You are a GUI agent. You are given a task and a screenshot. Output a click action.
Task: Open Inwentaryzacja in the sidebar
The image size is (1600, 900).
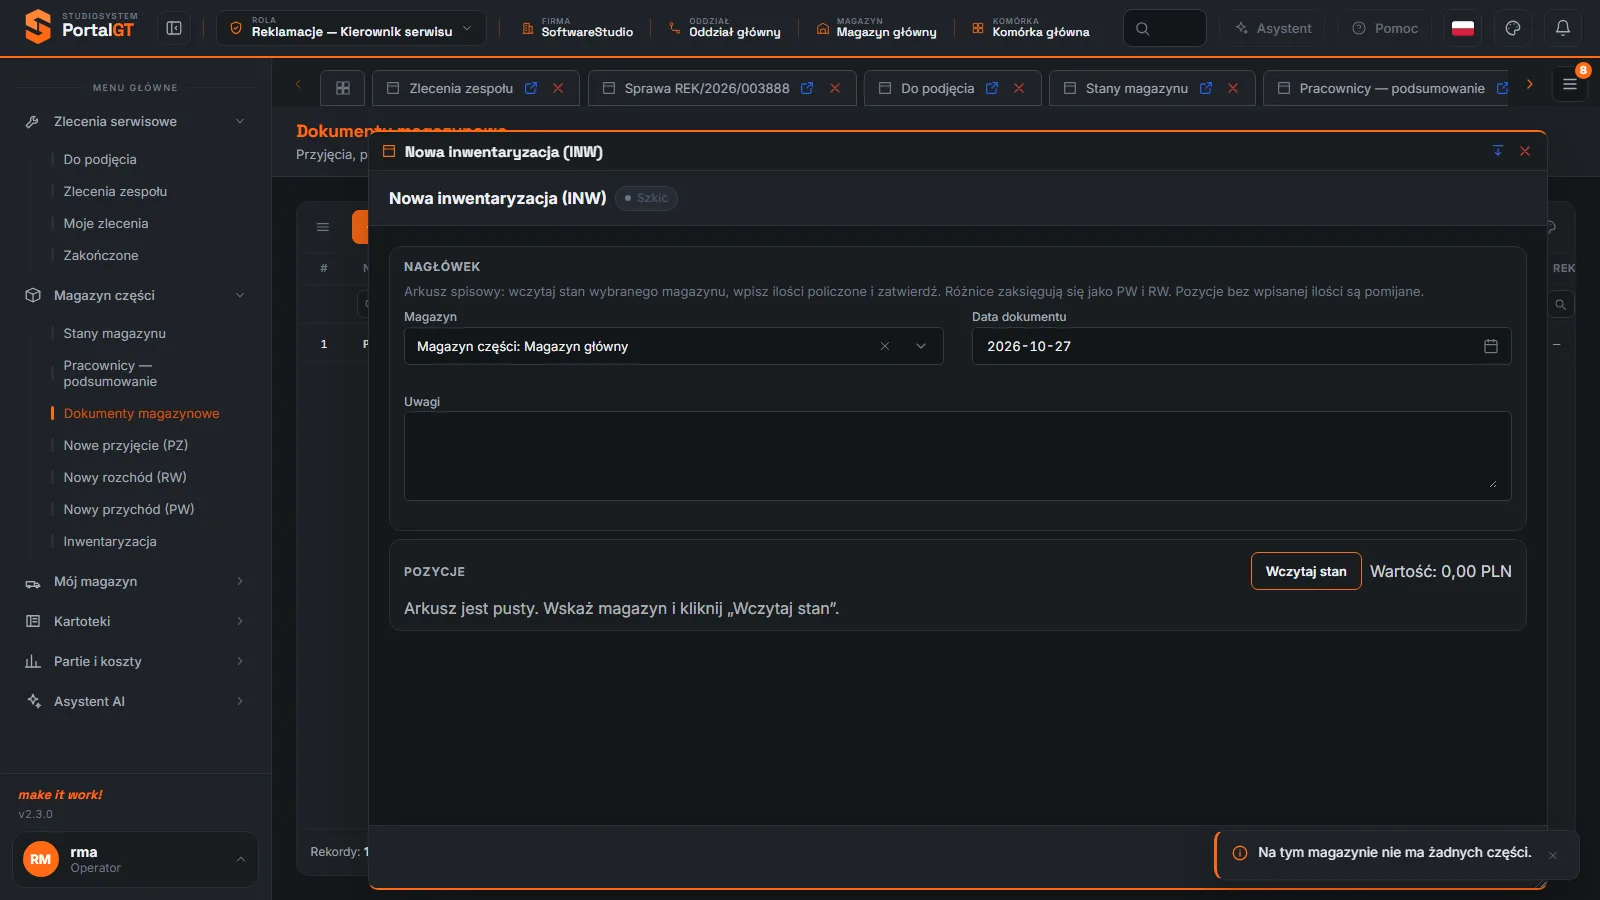click(110, 541)
